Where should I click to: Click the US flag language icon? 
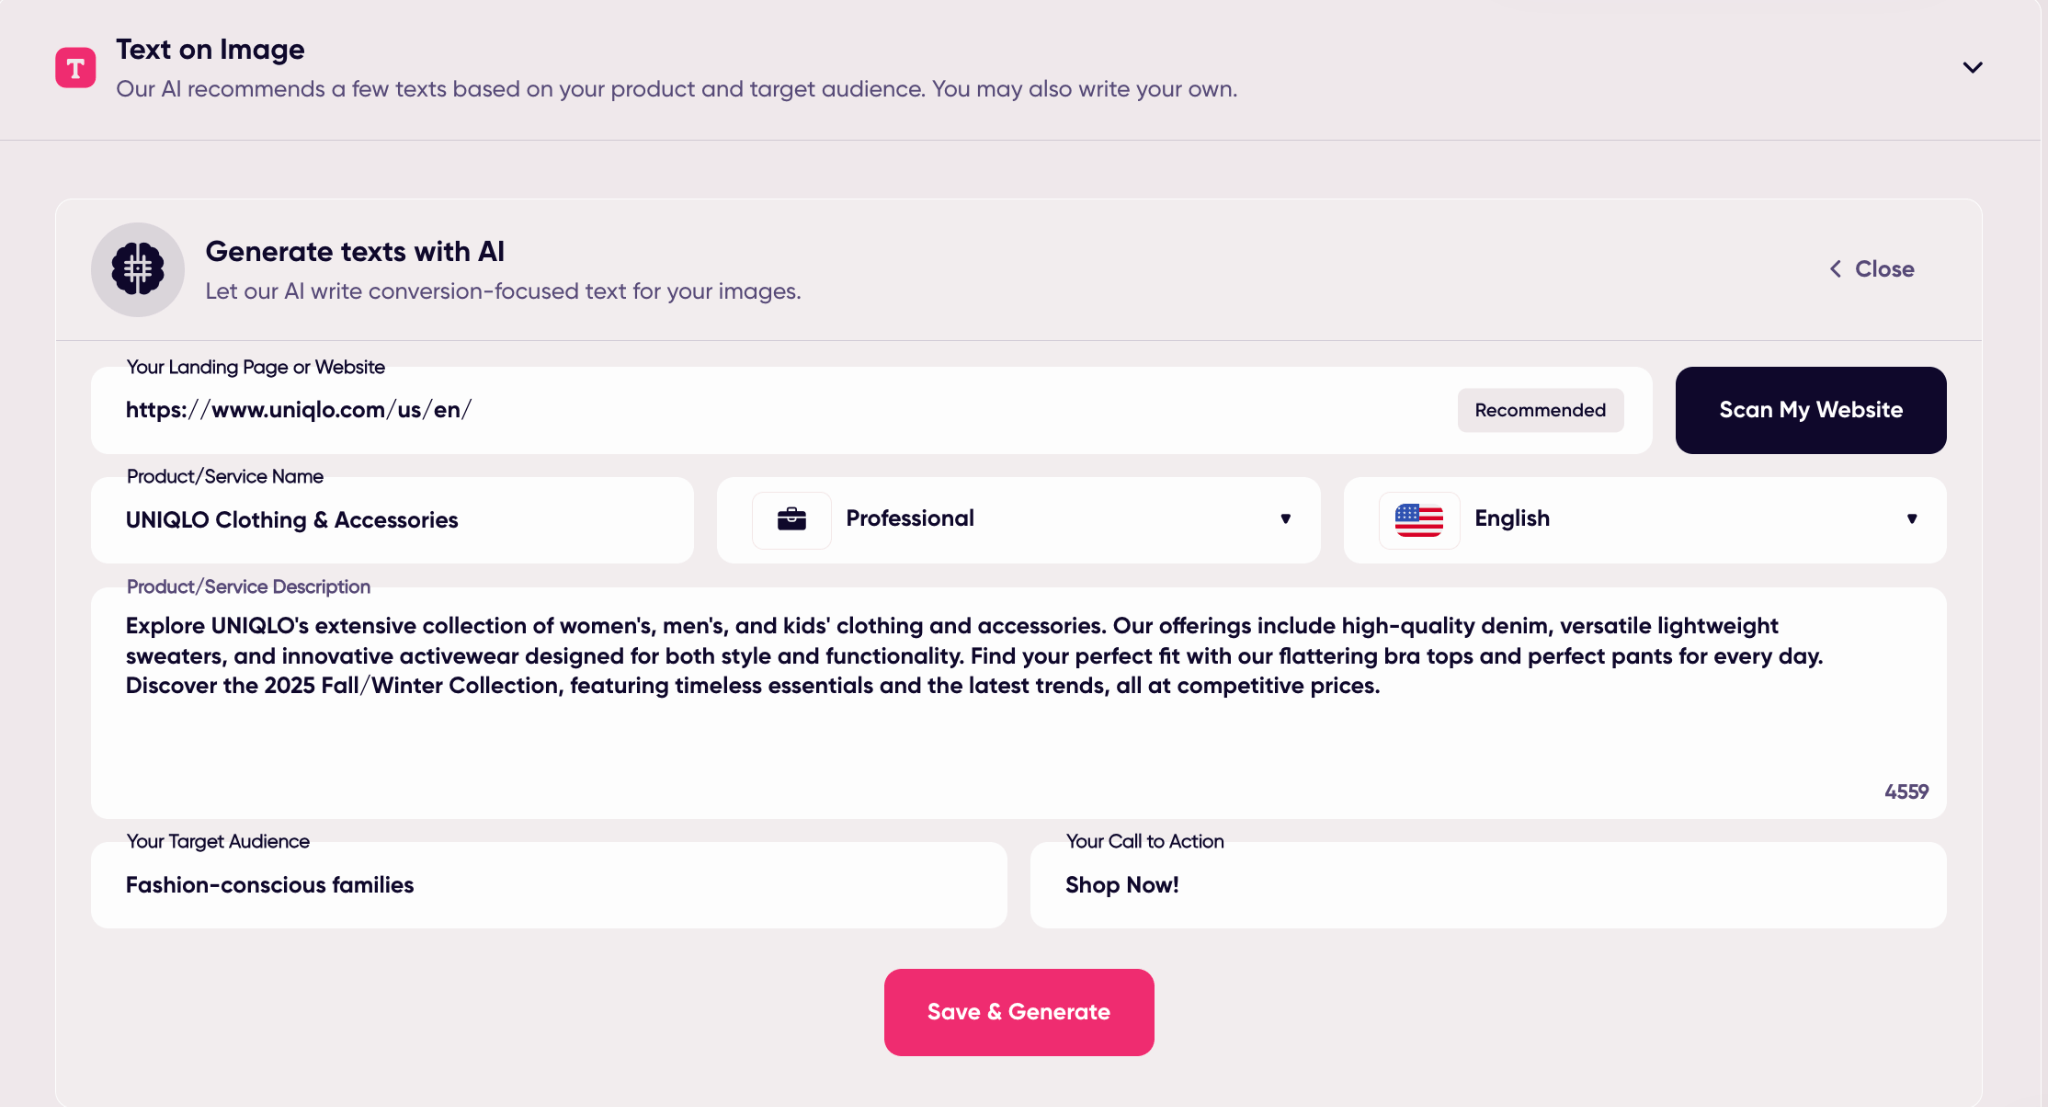tap(1419, 519)
